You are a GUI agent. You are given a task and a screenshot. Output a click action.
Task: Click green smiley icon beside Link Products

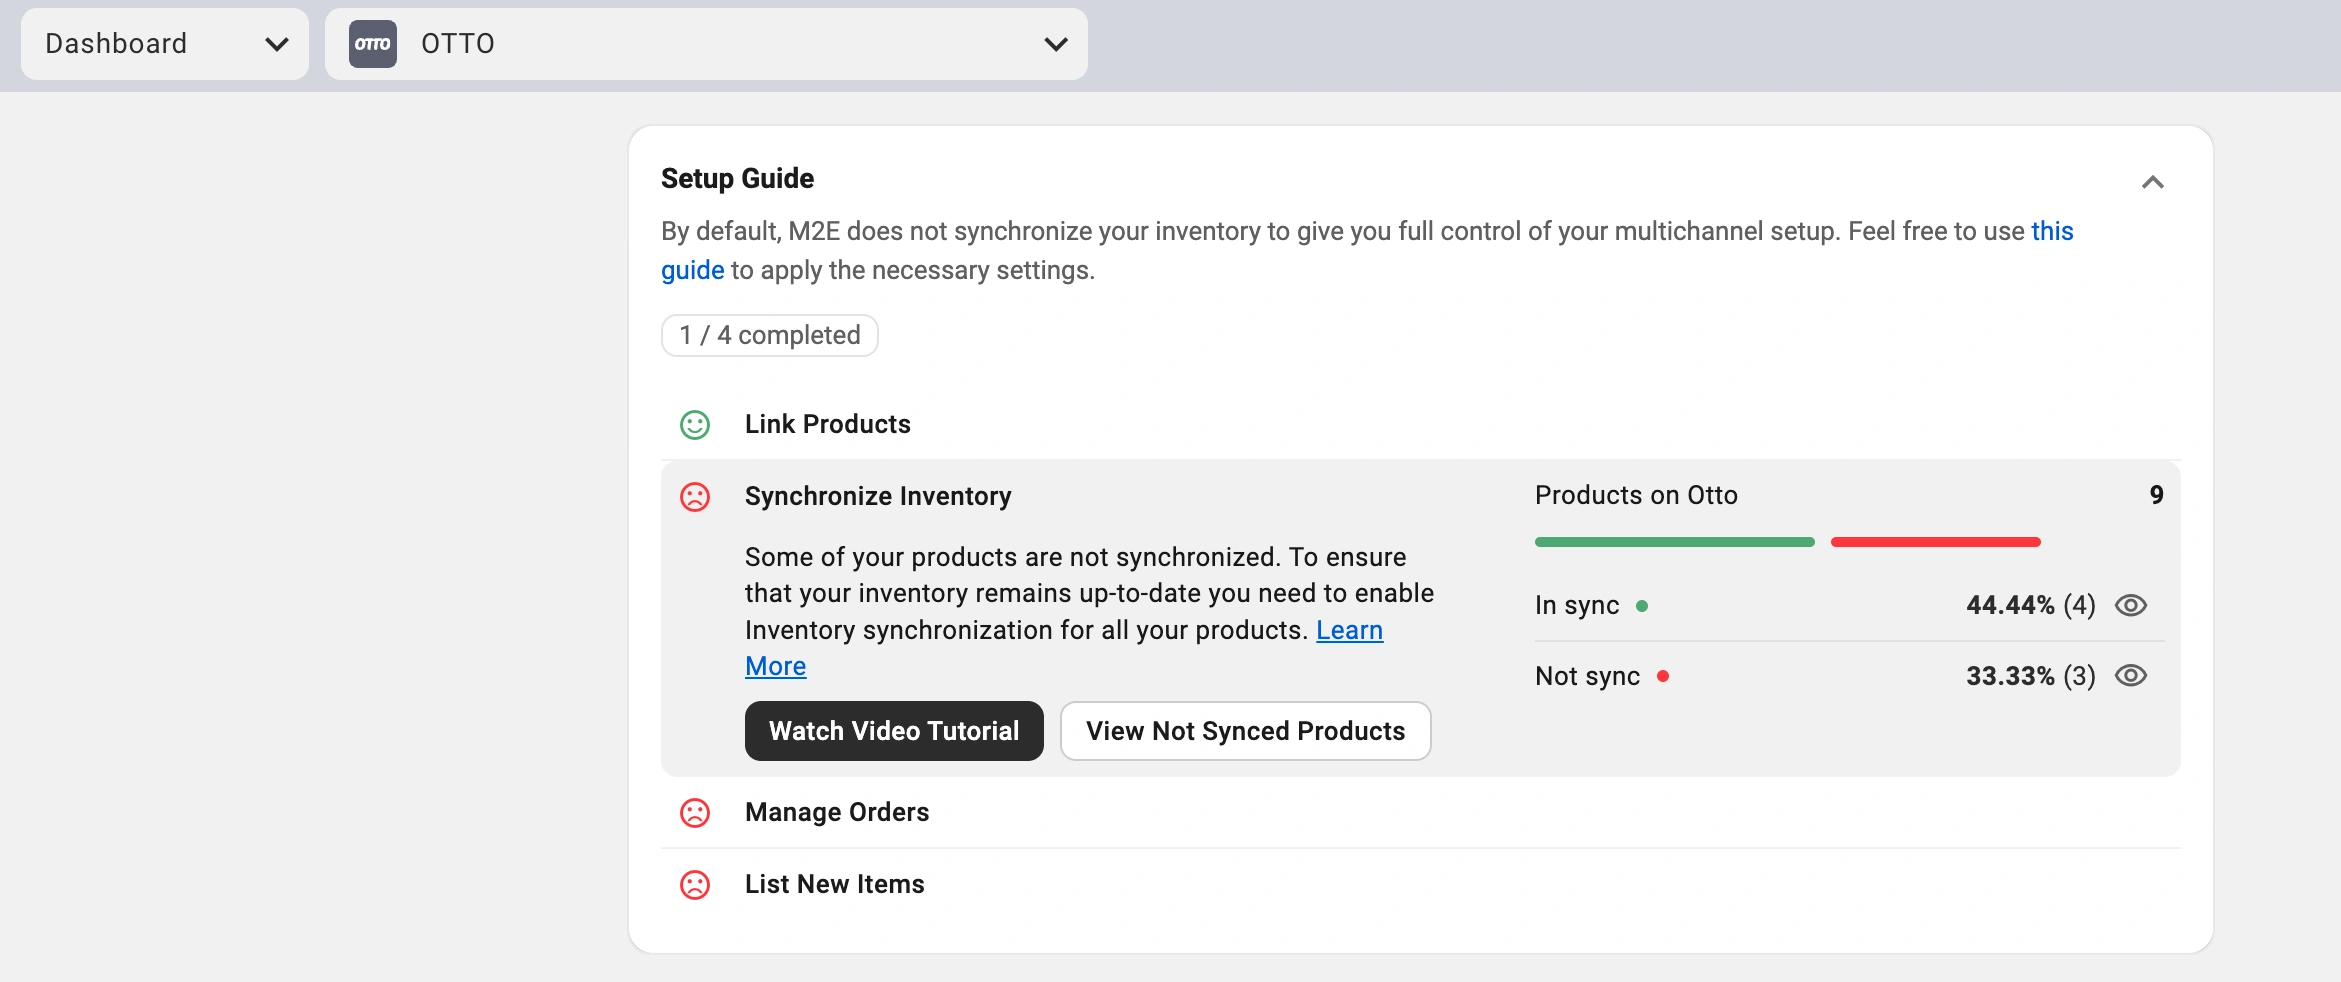[x=695, y=425]
